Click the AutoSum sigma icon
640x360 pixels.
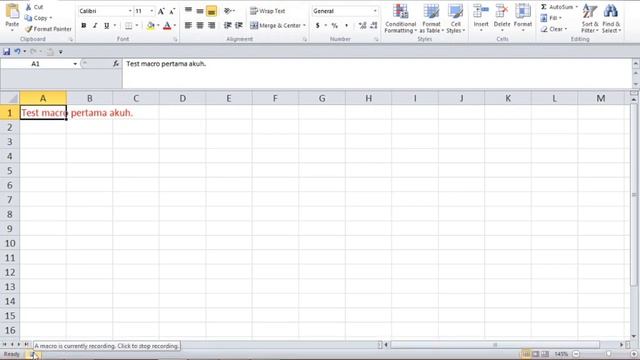point(544,7)
